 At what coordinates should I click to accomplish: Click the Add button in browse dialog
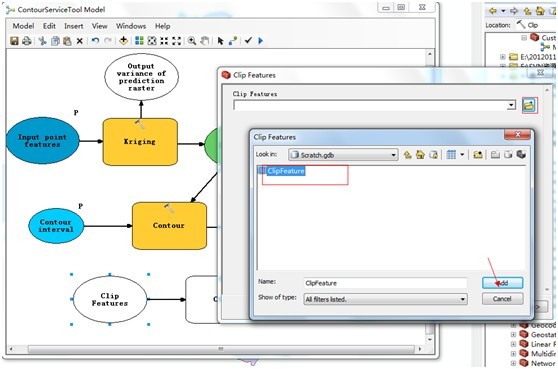(x=502, y=283)
